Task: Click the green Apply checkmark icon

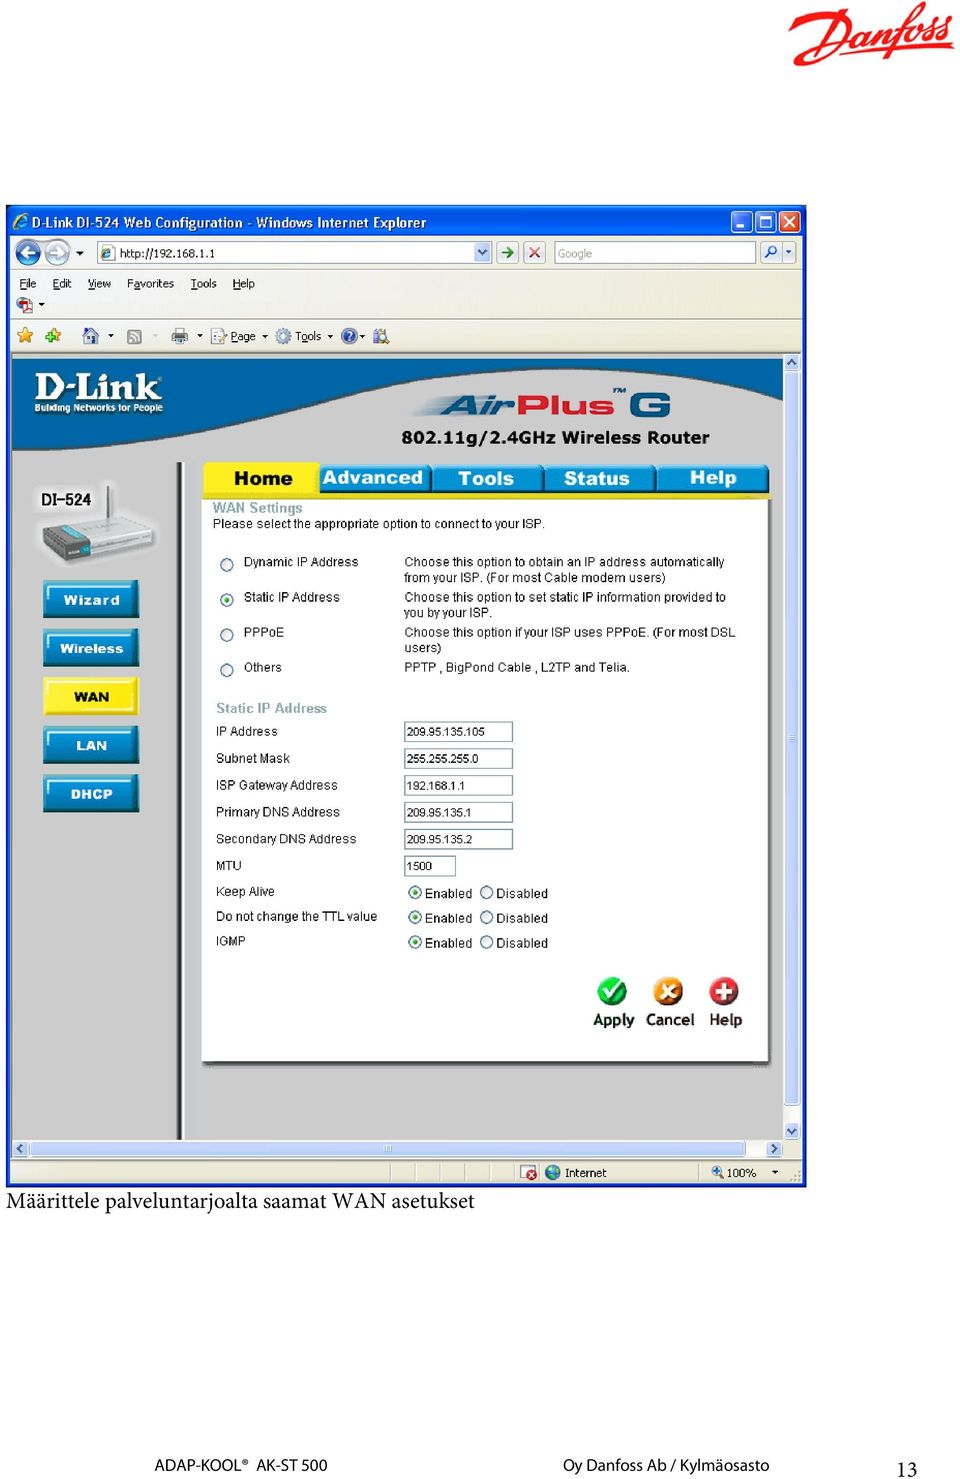Action: coord(612,991)
